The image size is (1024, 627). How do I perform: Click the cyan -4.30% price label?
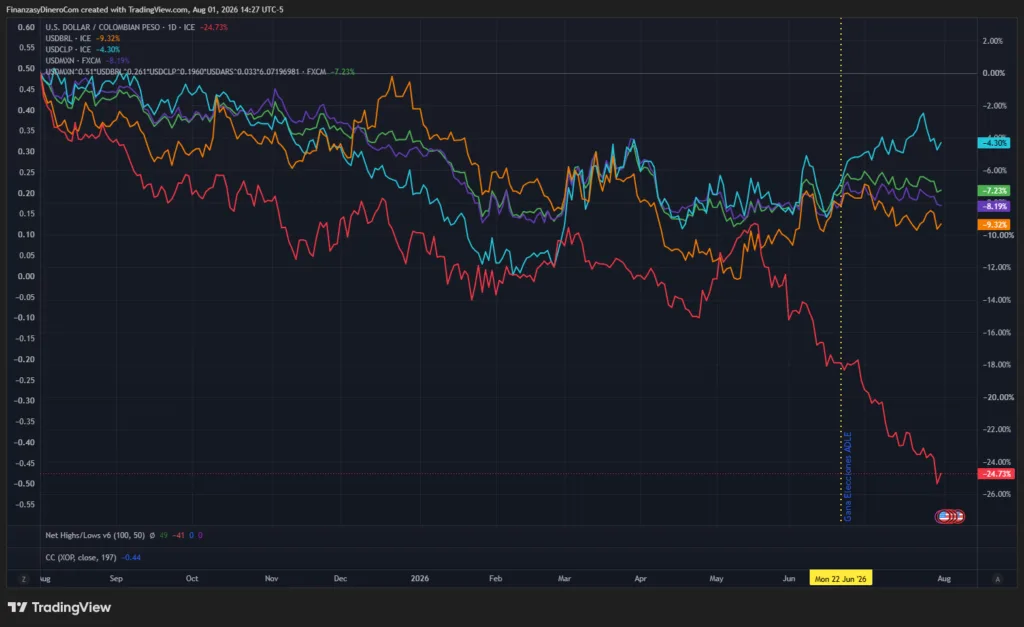click(994, 142)
